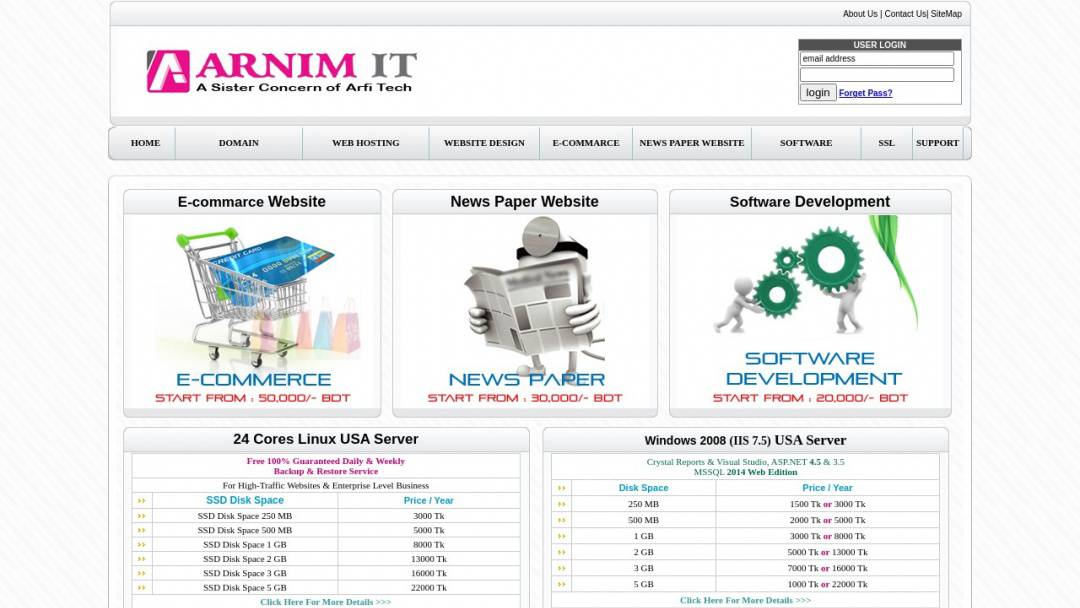Switch to the WEB HOSTING tab

click(x=364, y=142)
